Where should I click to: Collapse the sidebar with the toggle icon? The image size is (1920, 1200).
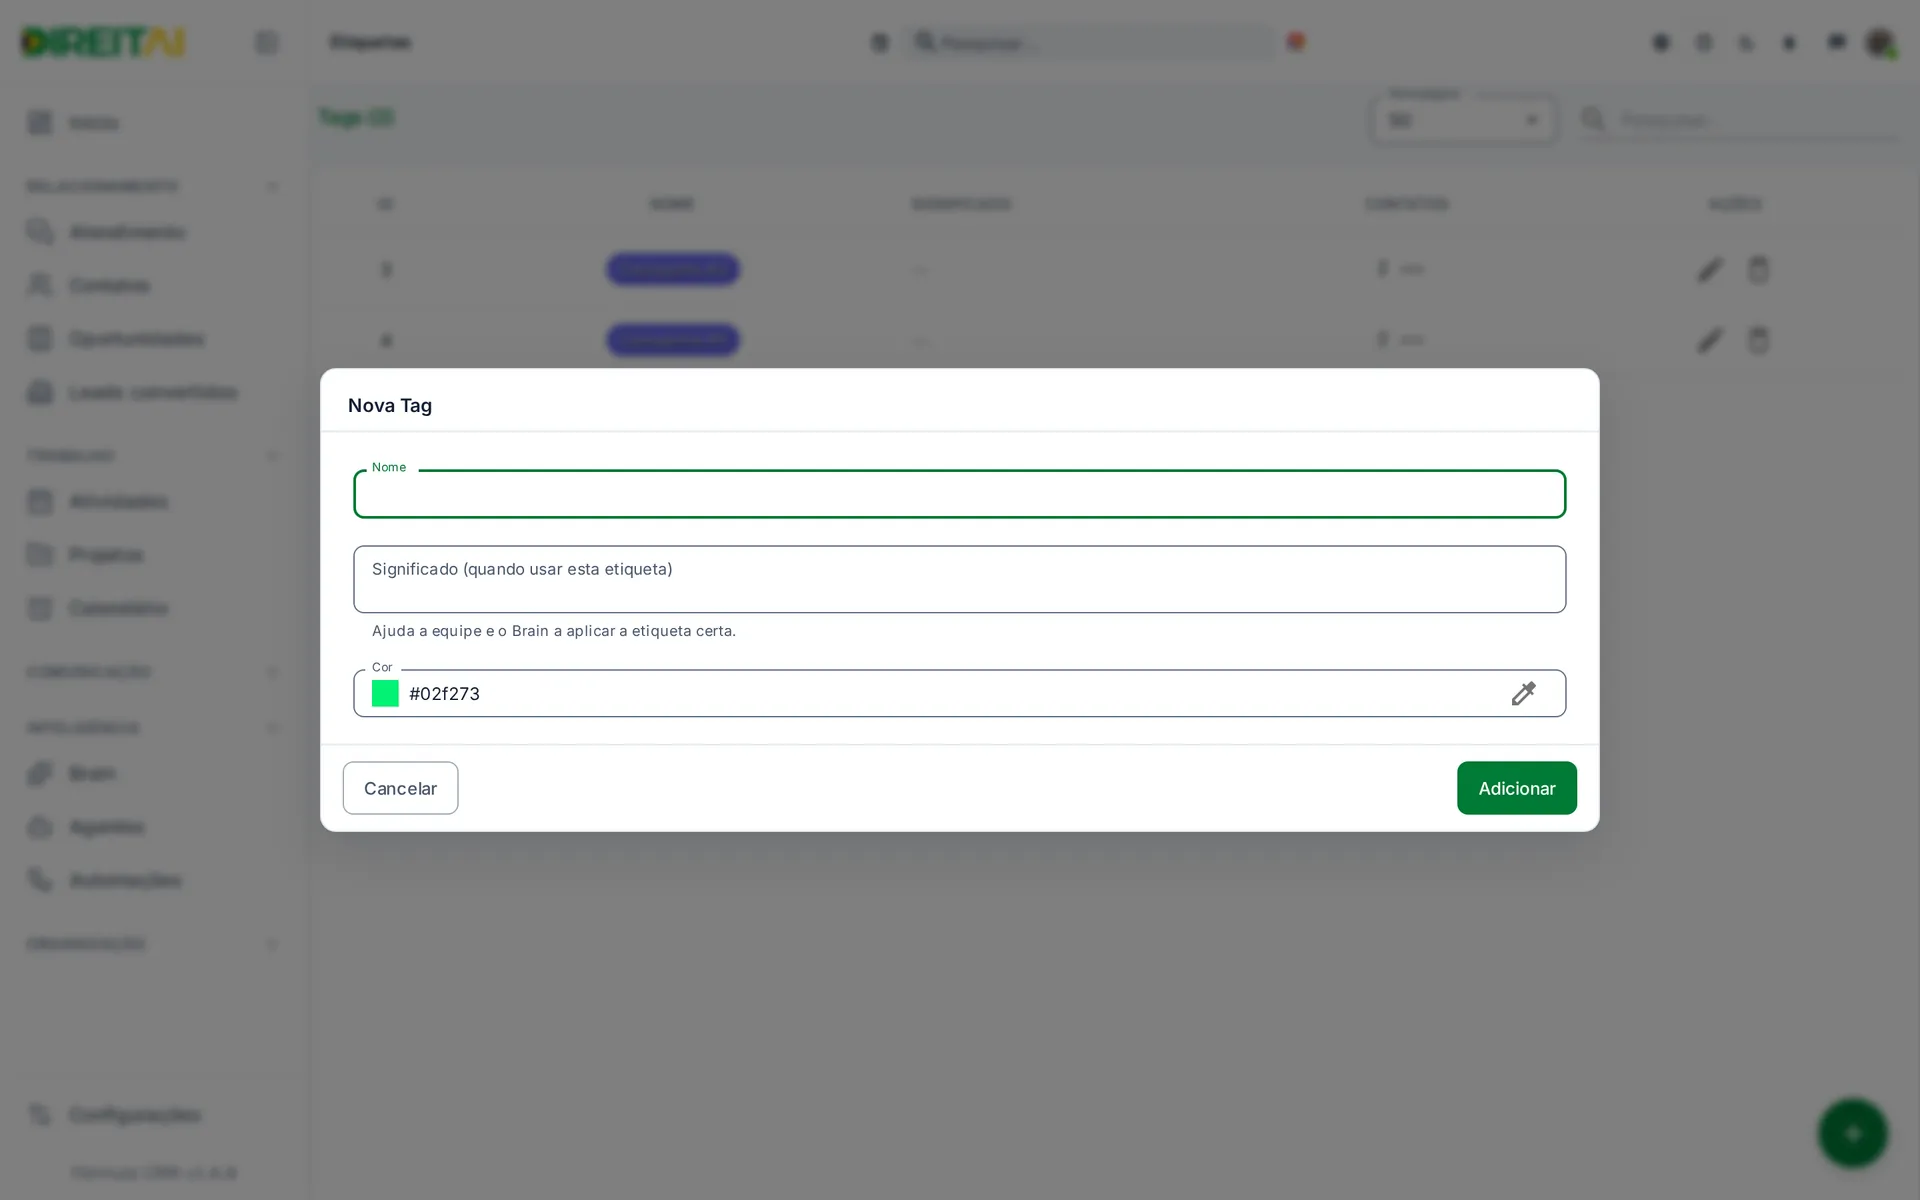tap(266, 42)
